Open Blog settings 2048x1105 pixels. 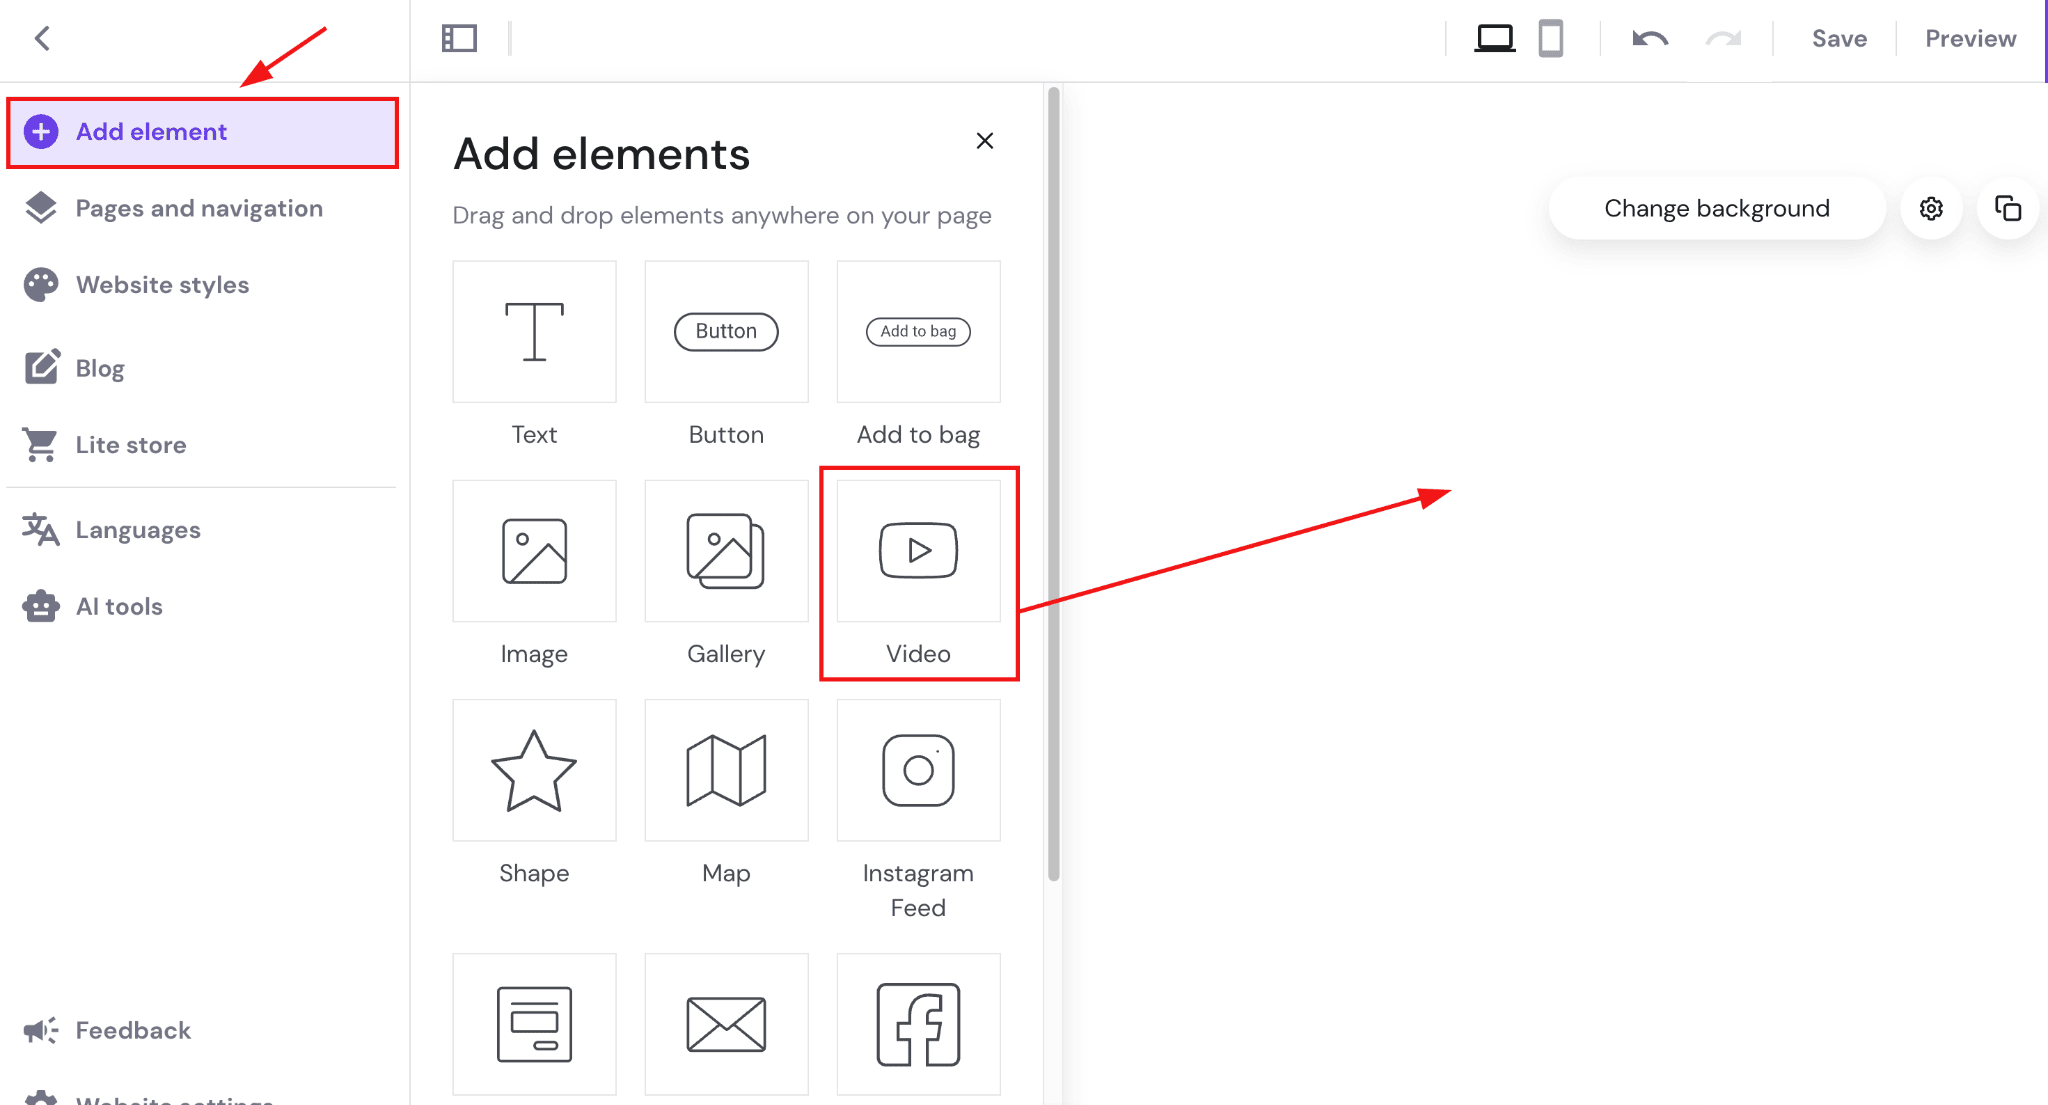pyautogui.click(x=99, y=367)
